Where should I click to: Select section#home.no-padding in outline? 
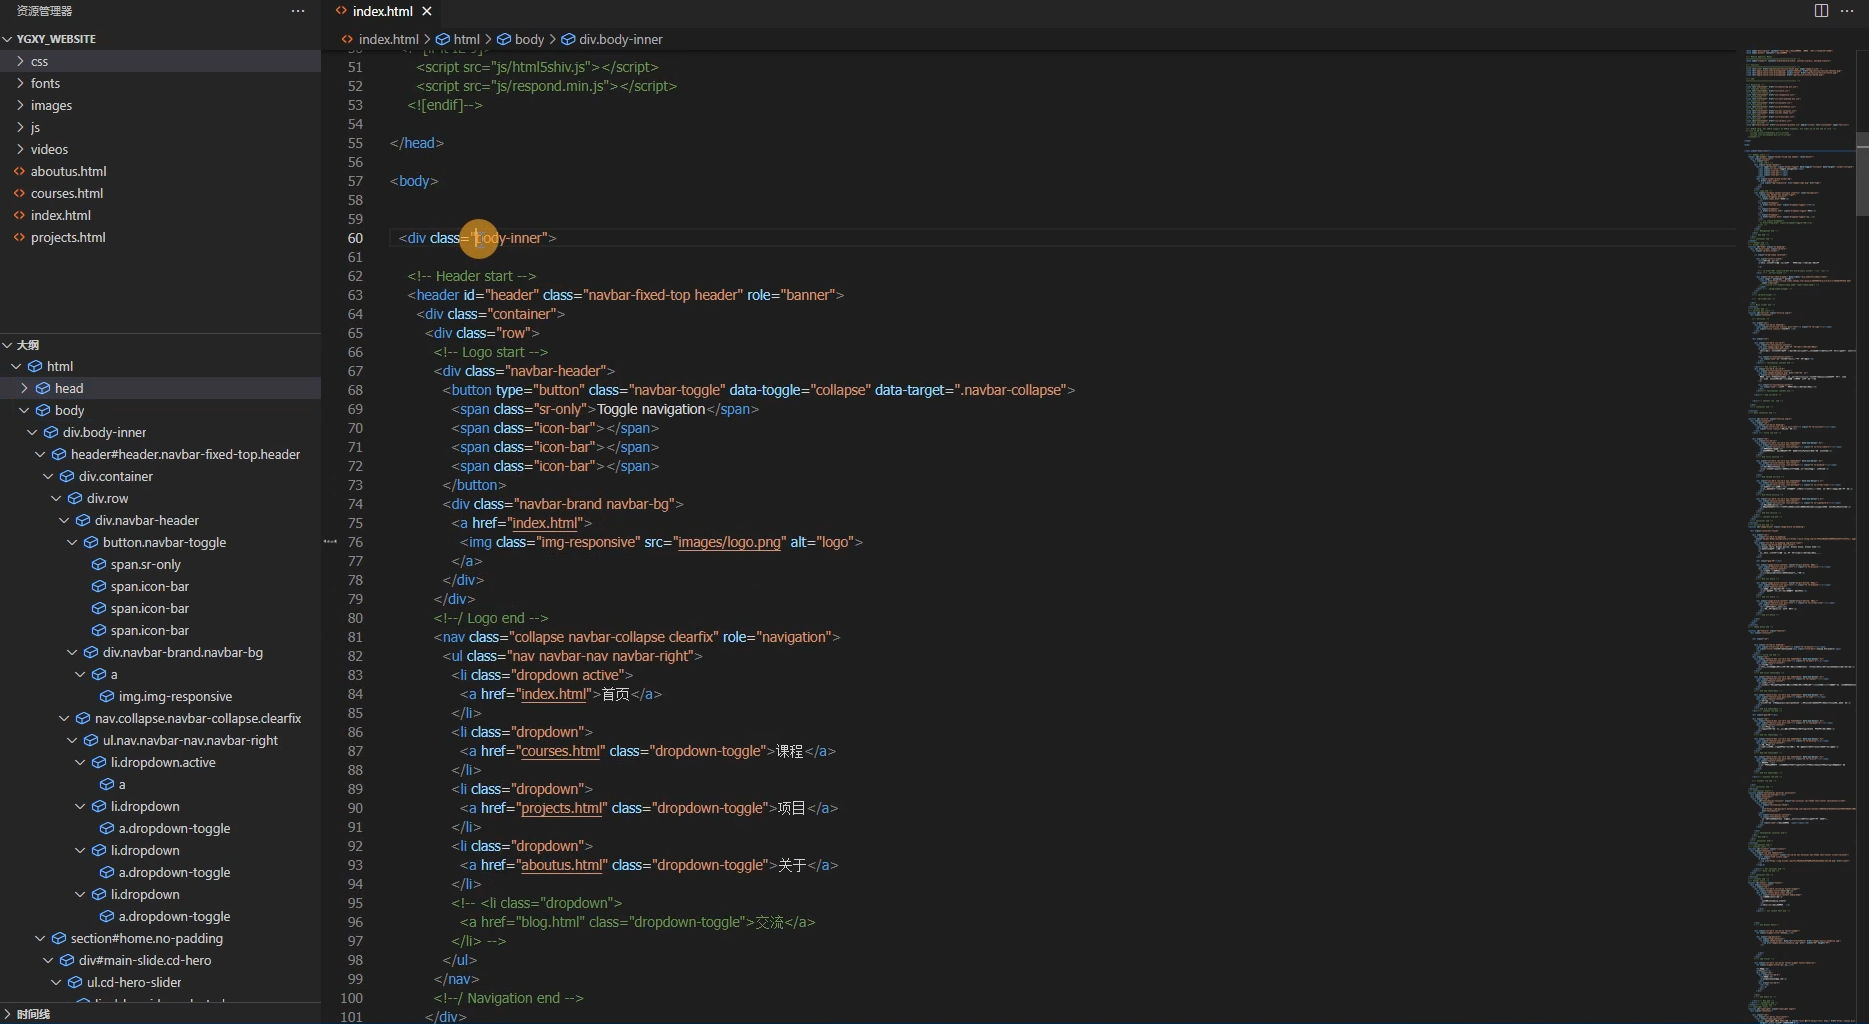[x=147, y=938]
